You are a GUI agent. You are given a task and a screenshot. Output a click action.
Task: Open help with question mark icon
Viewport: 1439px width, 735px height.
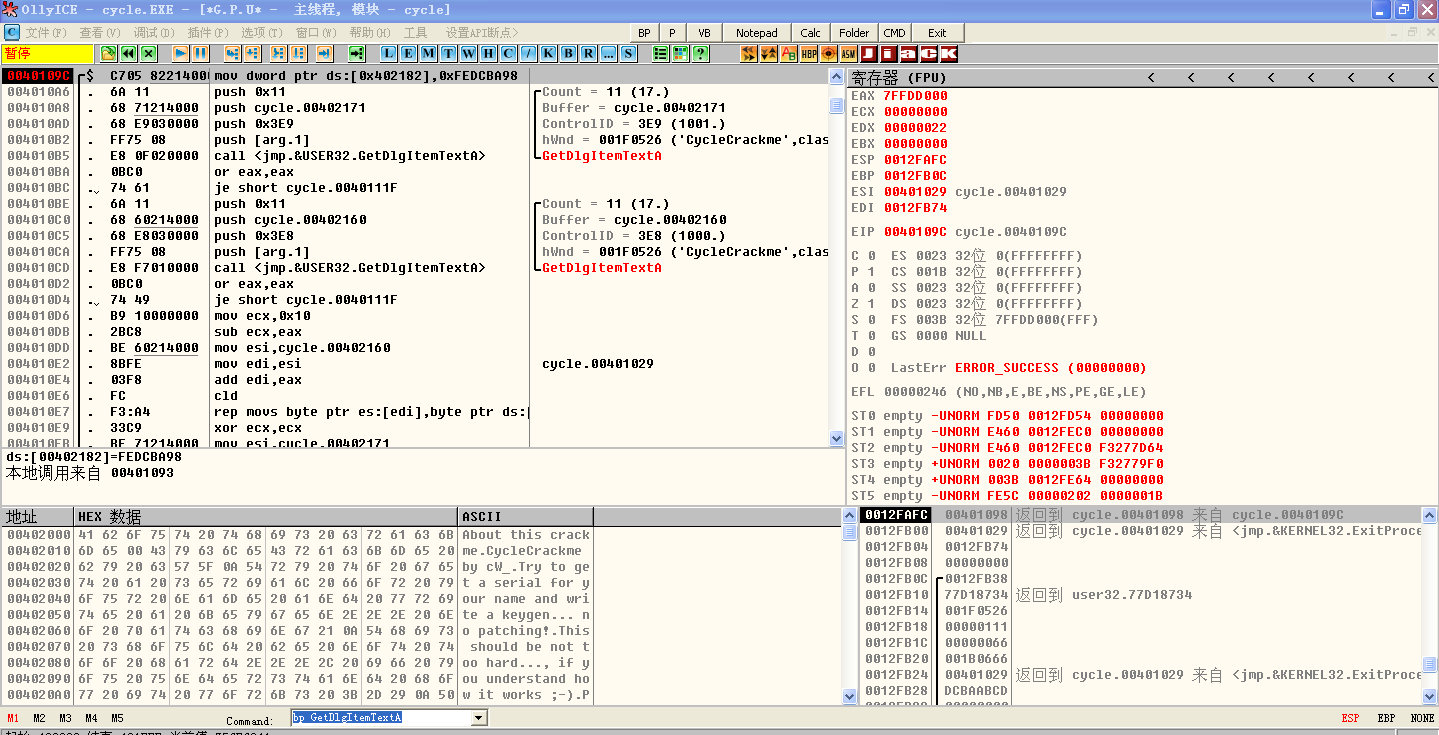pos(701,53)
